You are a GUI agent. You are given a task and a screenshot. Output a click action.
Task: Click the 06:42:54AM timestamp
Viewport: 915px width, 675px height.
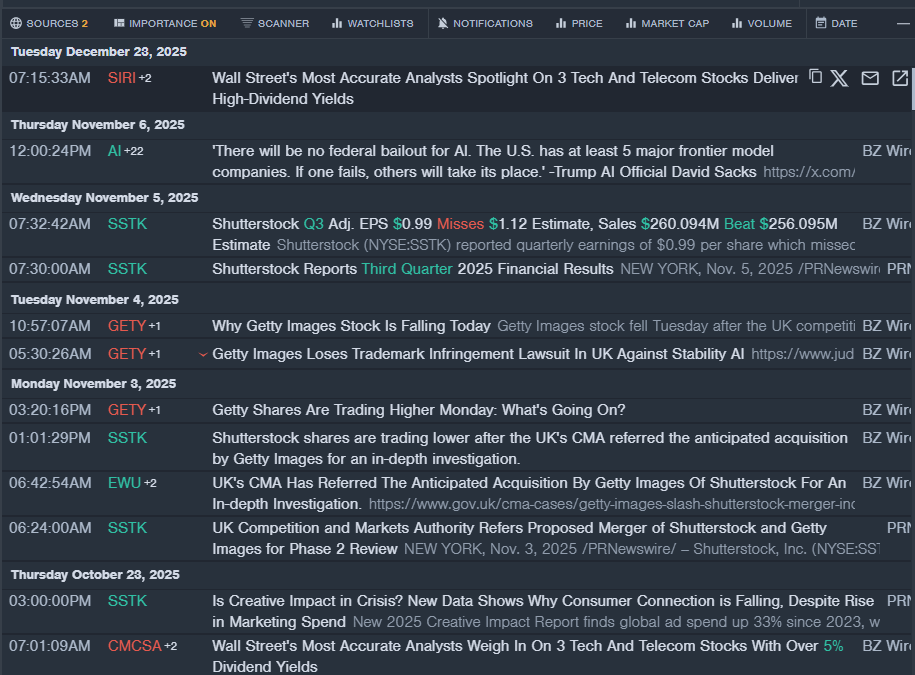coord(50,483)
